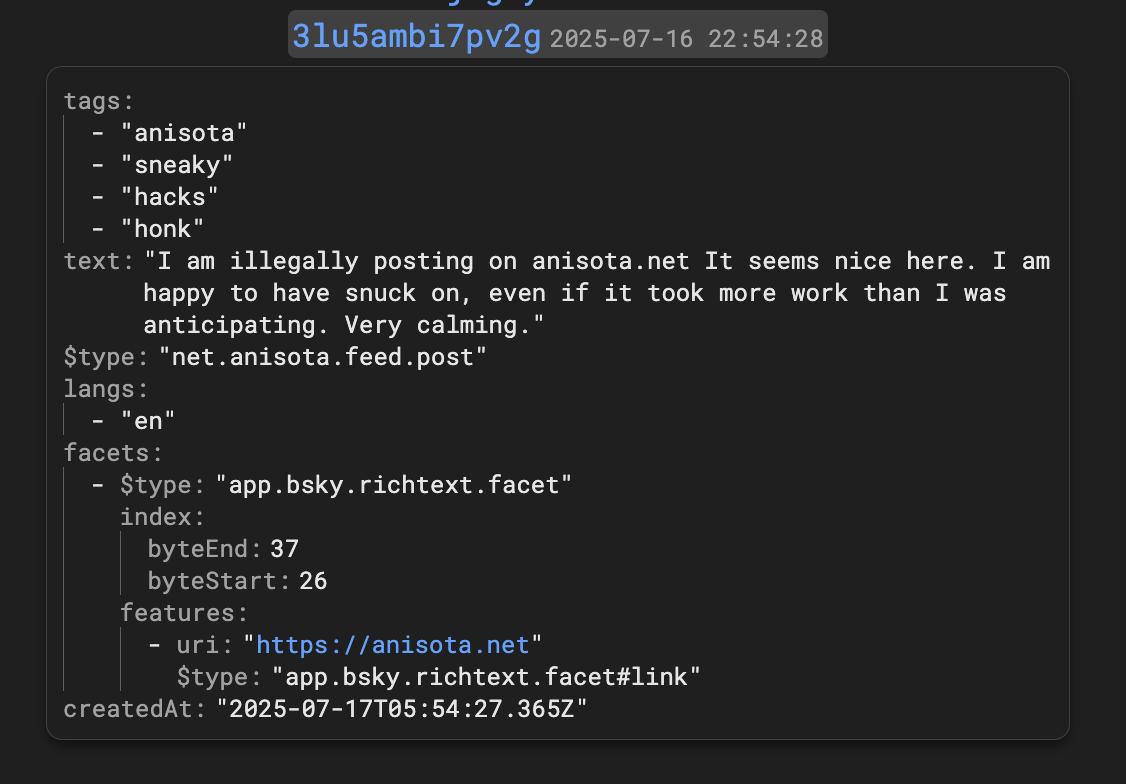Viewport: 1126px width, 784px height.
Task: Click the post text string value
Action: [x=596, y=293]
